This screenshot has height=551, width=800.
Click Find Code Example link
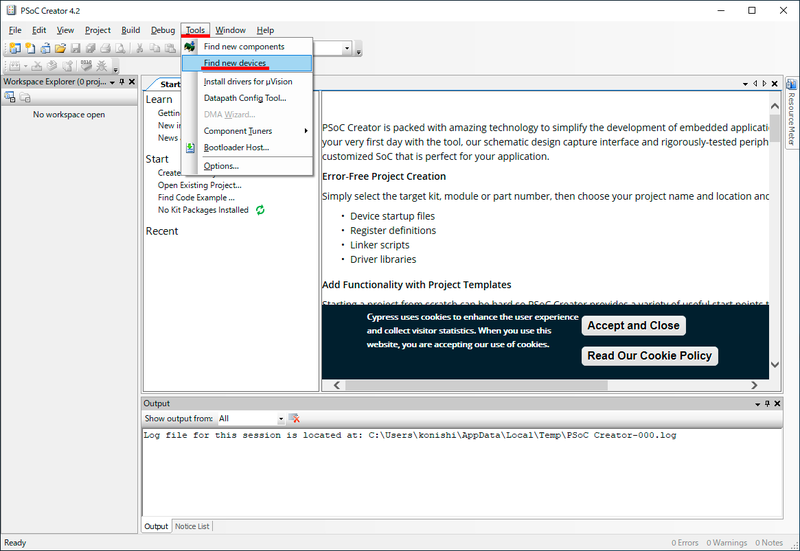pos(196,197)
